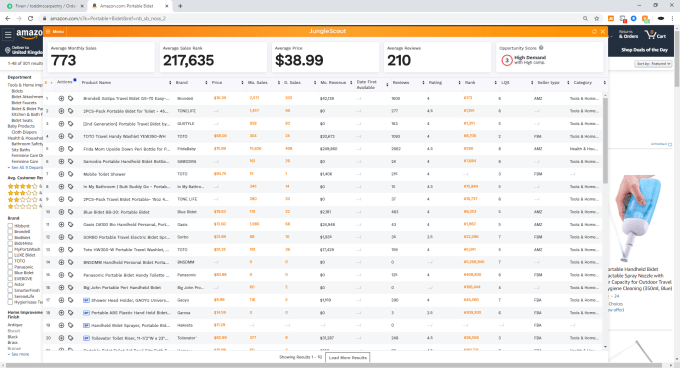Check the Blue Bidet brand filter
Screen dimensions: 680x368
10,273
